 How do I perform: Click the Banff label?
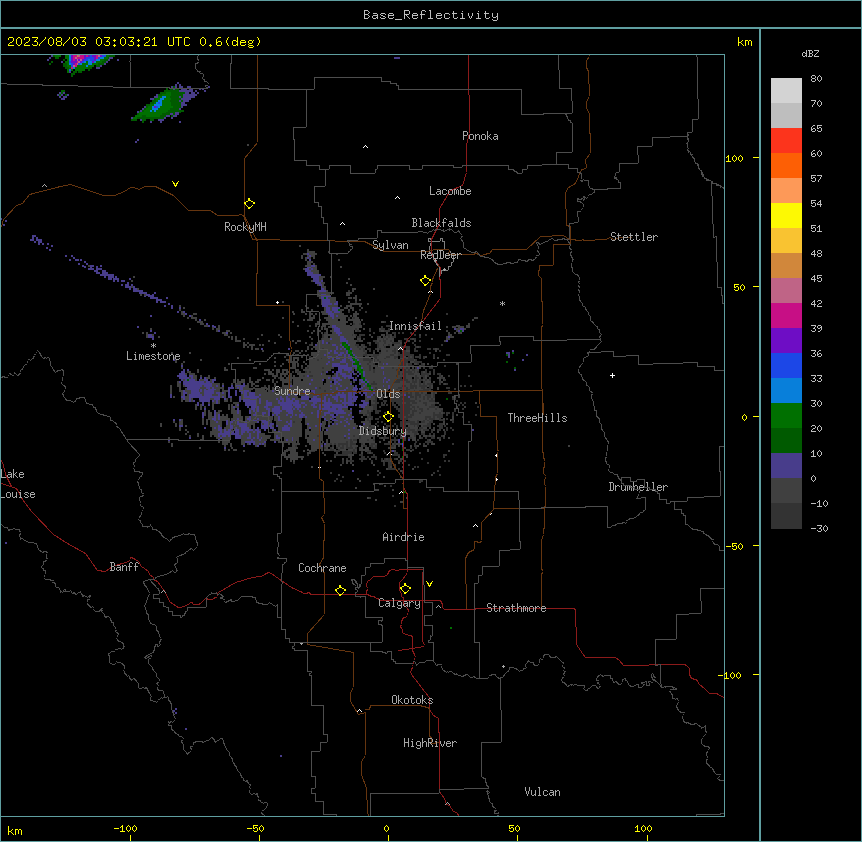(x=124, y=567)
